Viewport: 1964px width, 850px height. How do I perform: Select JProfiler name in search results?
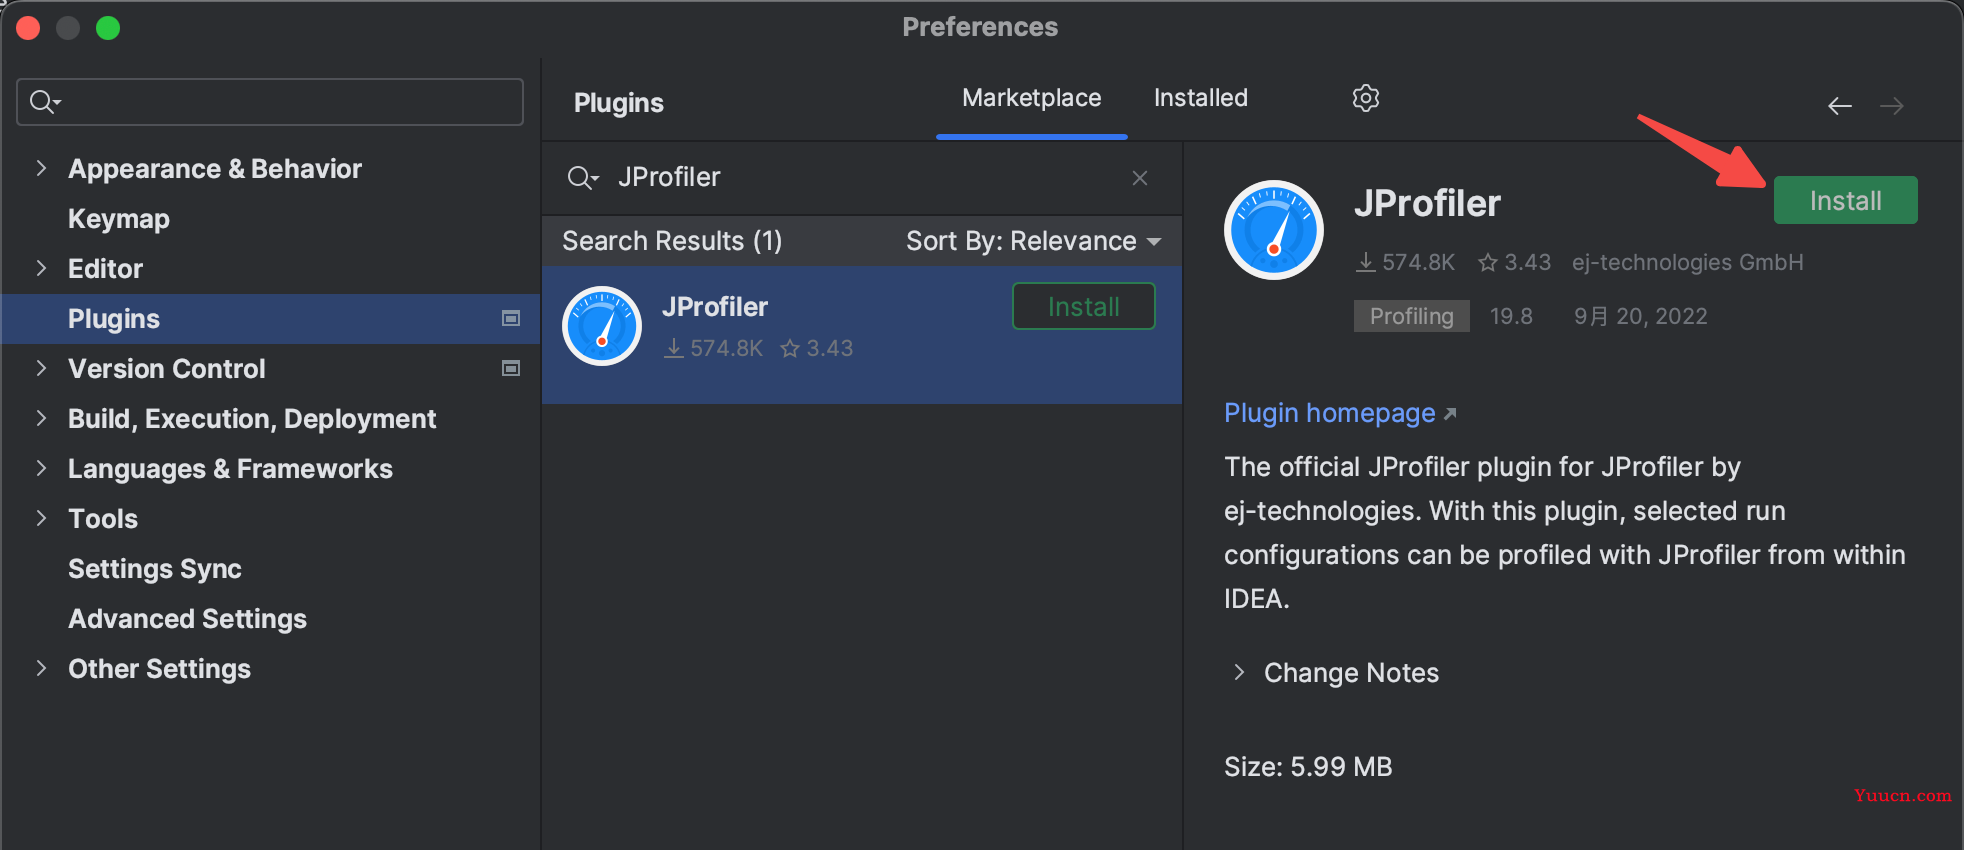(714, 306)
